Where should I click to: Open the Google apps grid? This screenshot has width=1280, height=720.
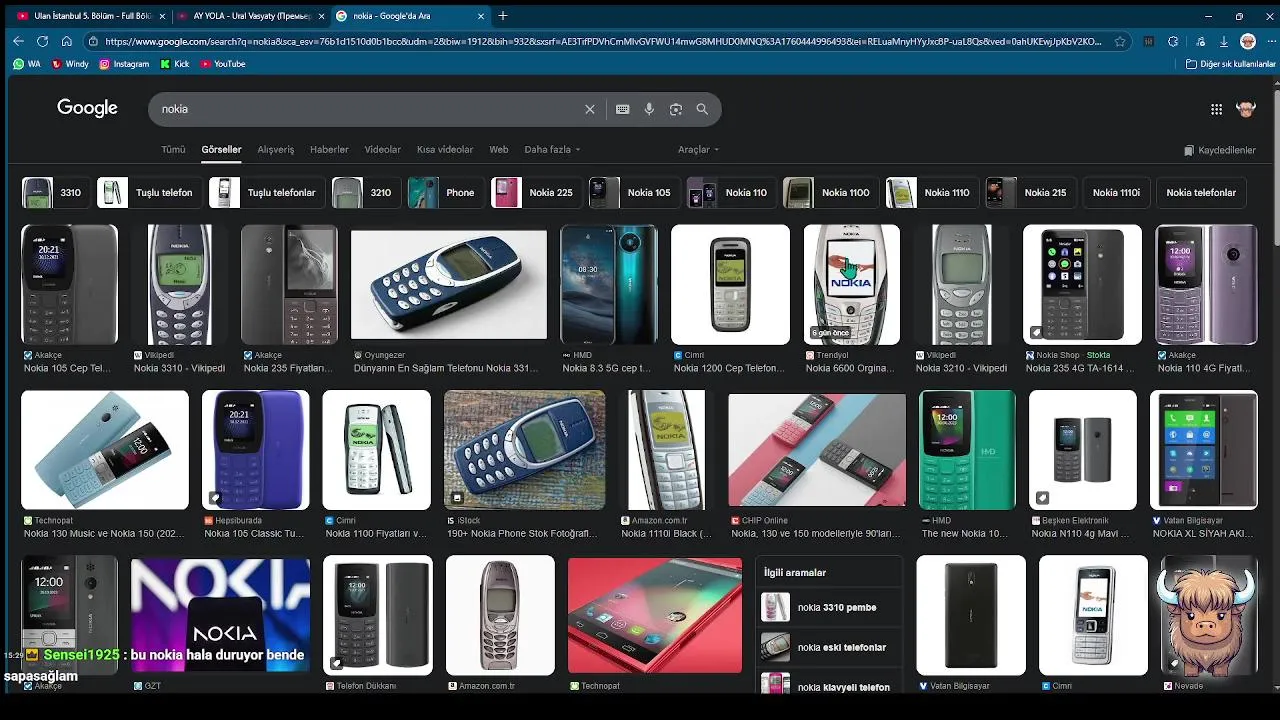(x=1216, y=109)
